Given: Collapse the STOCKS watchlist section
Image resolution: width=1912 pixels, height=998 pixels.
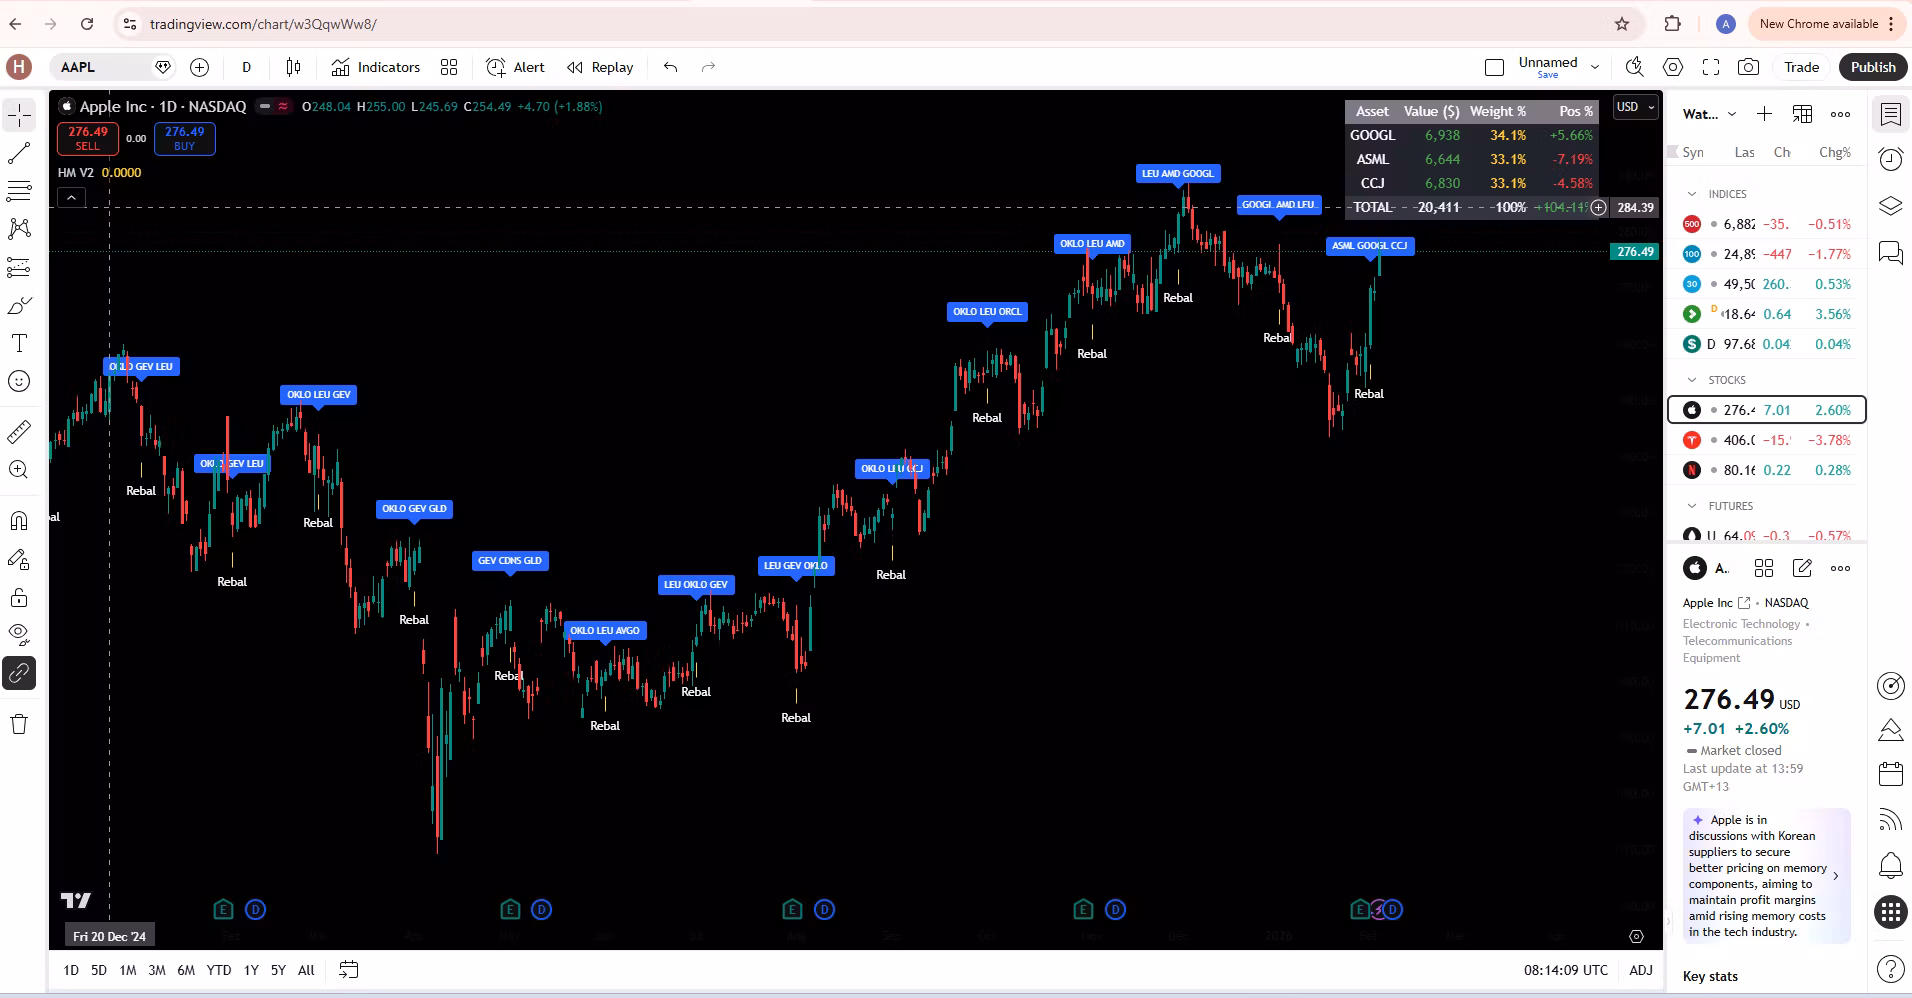Looking at the screenshot, I should (1692, 380).
